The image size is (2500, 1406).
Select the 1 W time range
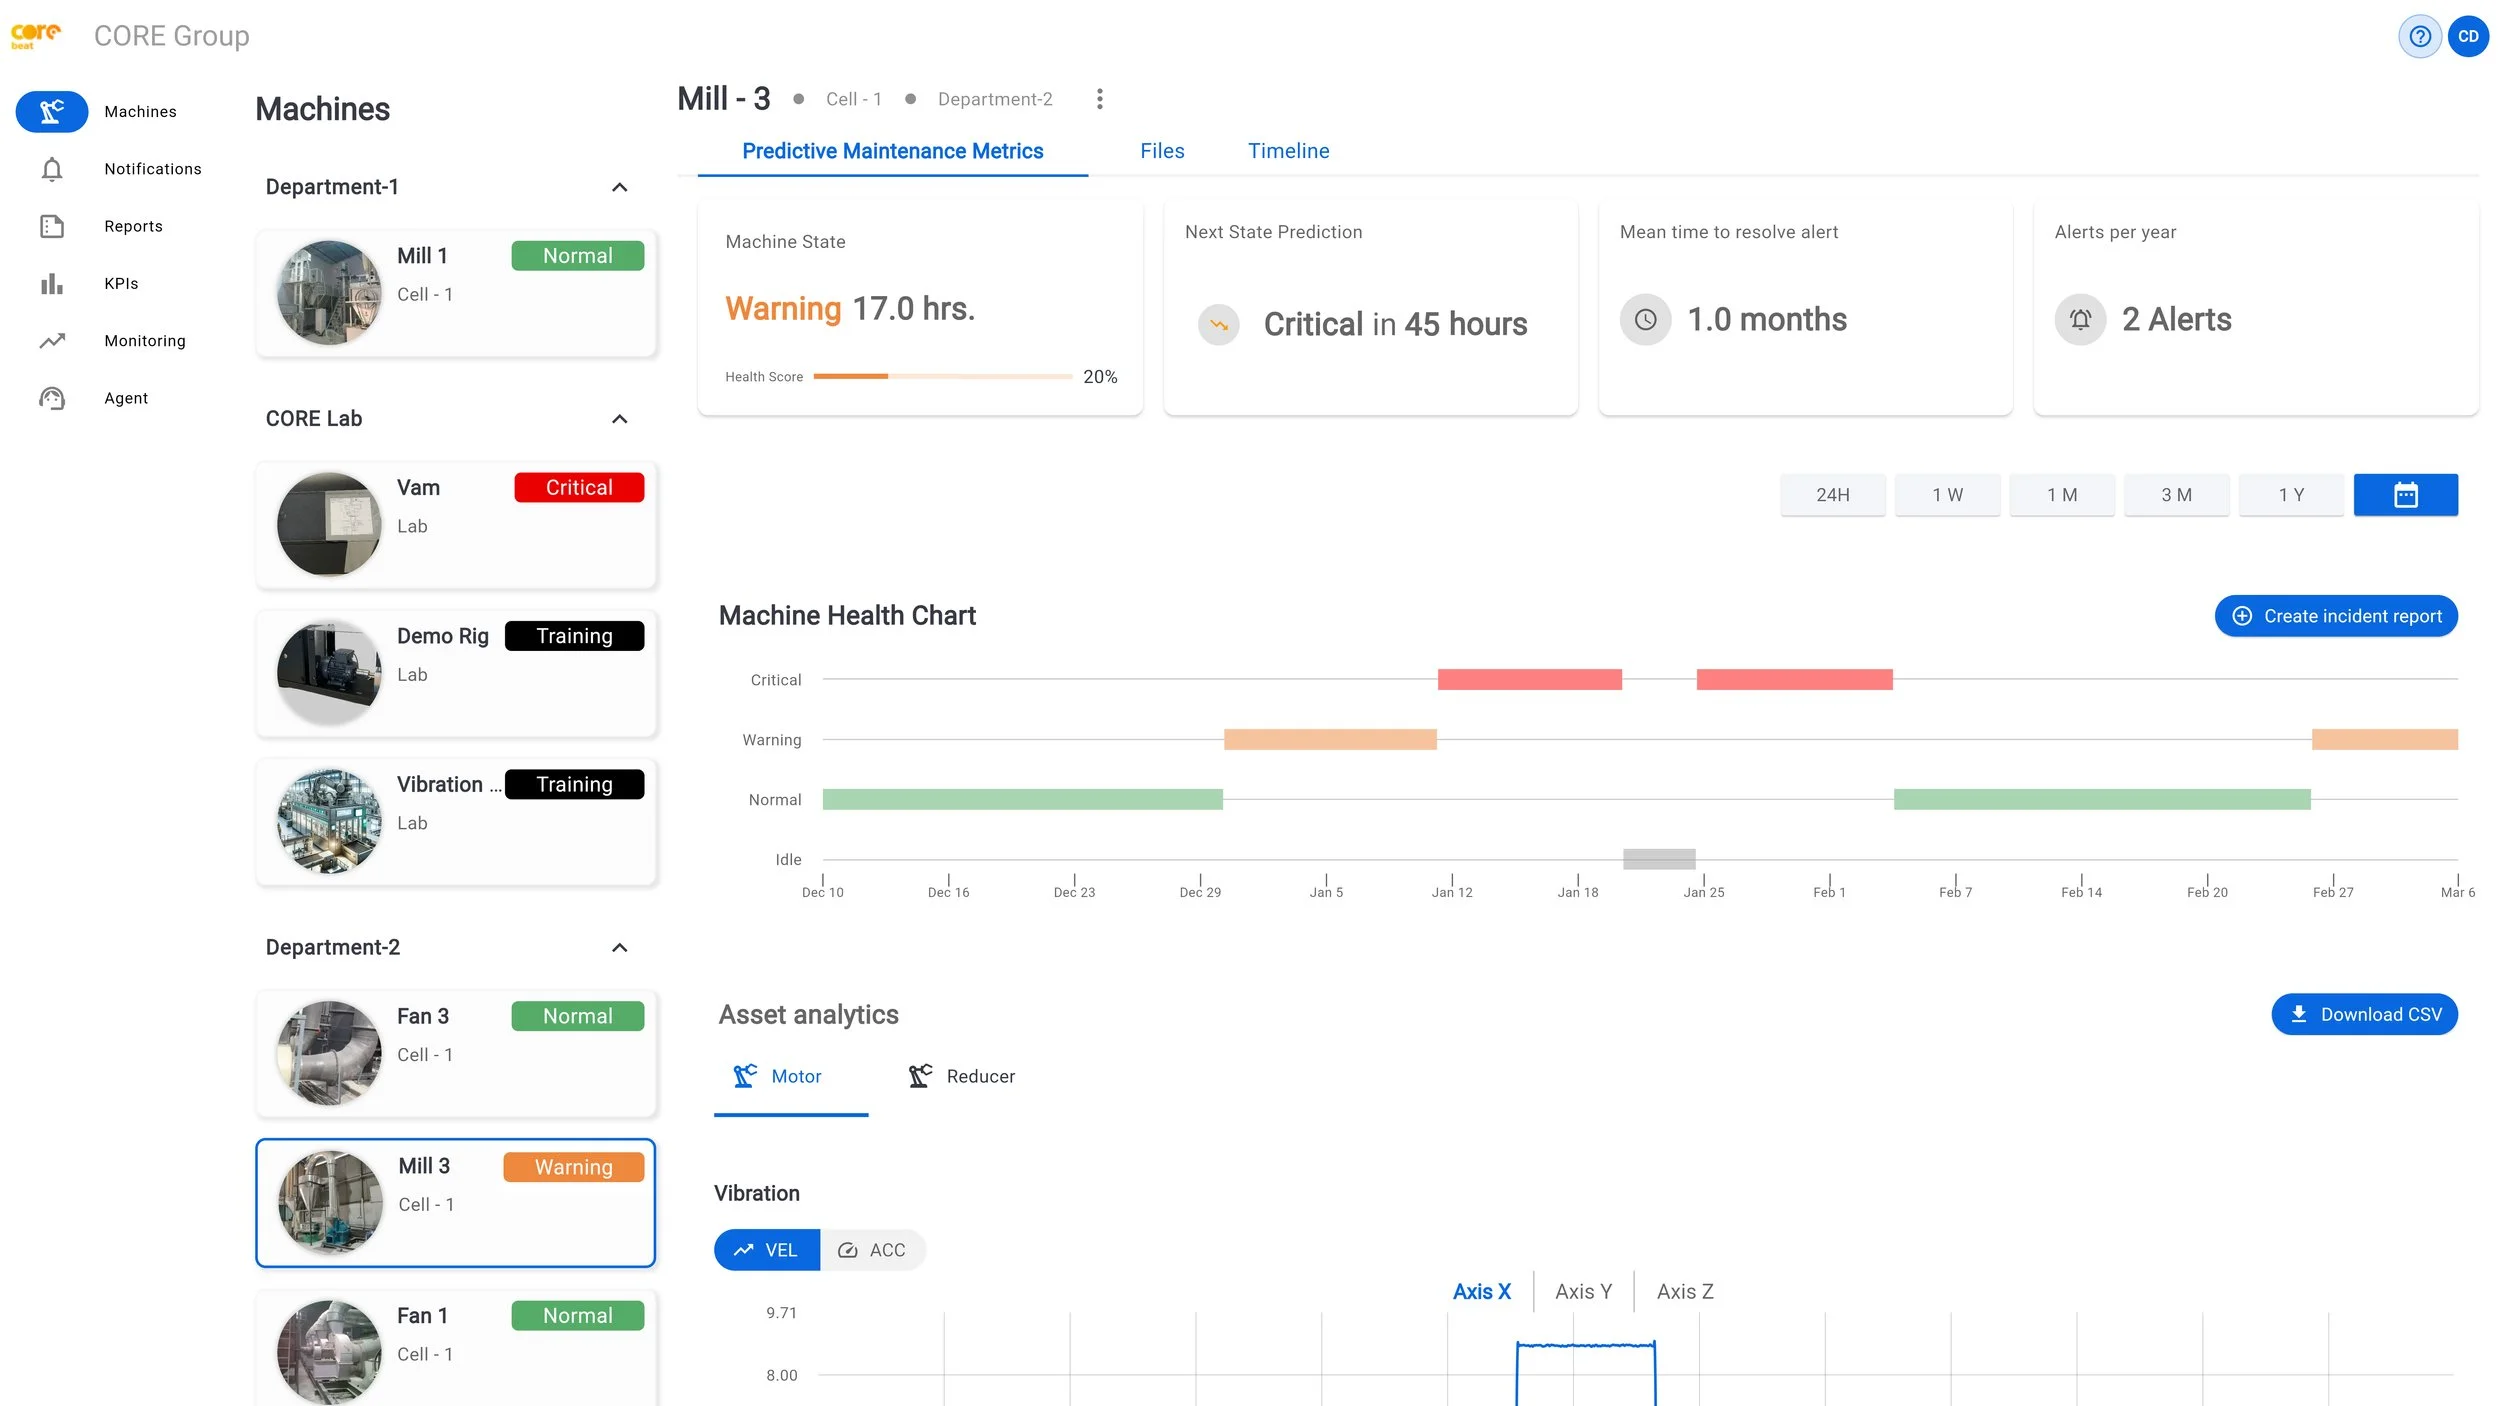[x=1947, y=495]
